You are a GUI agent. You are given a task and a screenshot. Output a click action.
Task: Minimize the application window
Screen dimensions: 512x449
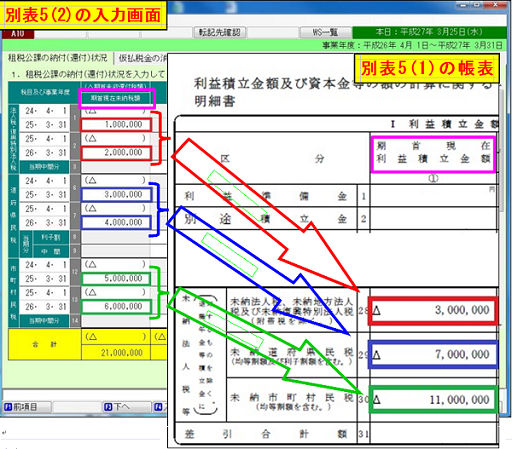pos(462,5)
